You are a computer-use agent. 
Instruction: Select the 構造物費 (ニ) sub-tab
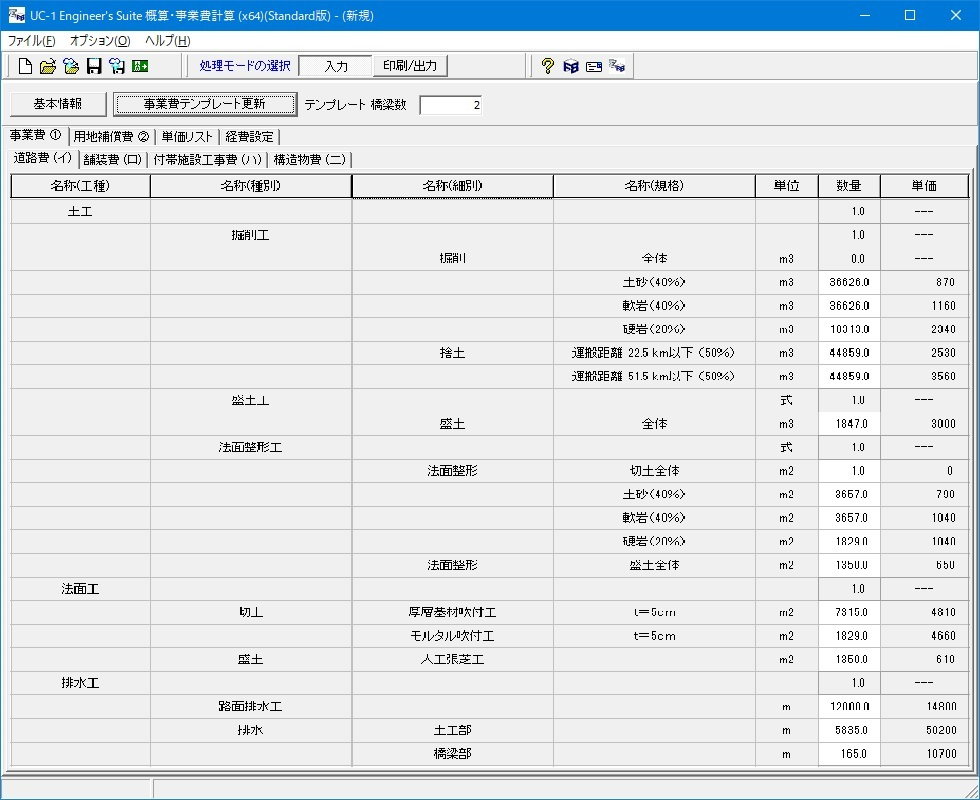(x=309, y=159)
